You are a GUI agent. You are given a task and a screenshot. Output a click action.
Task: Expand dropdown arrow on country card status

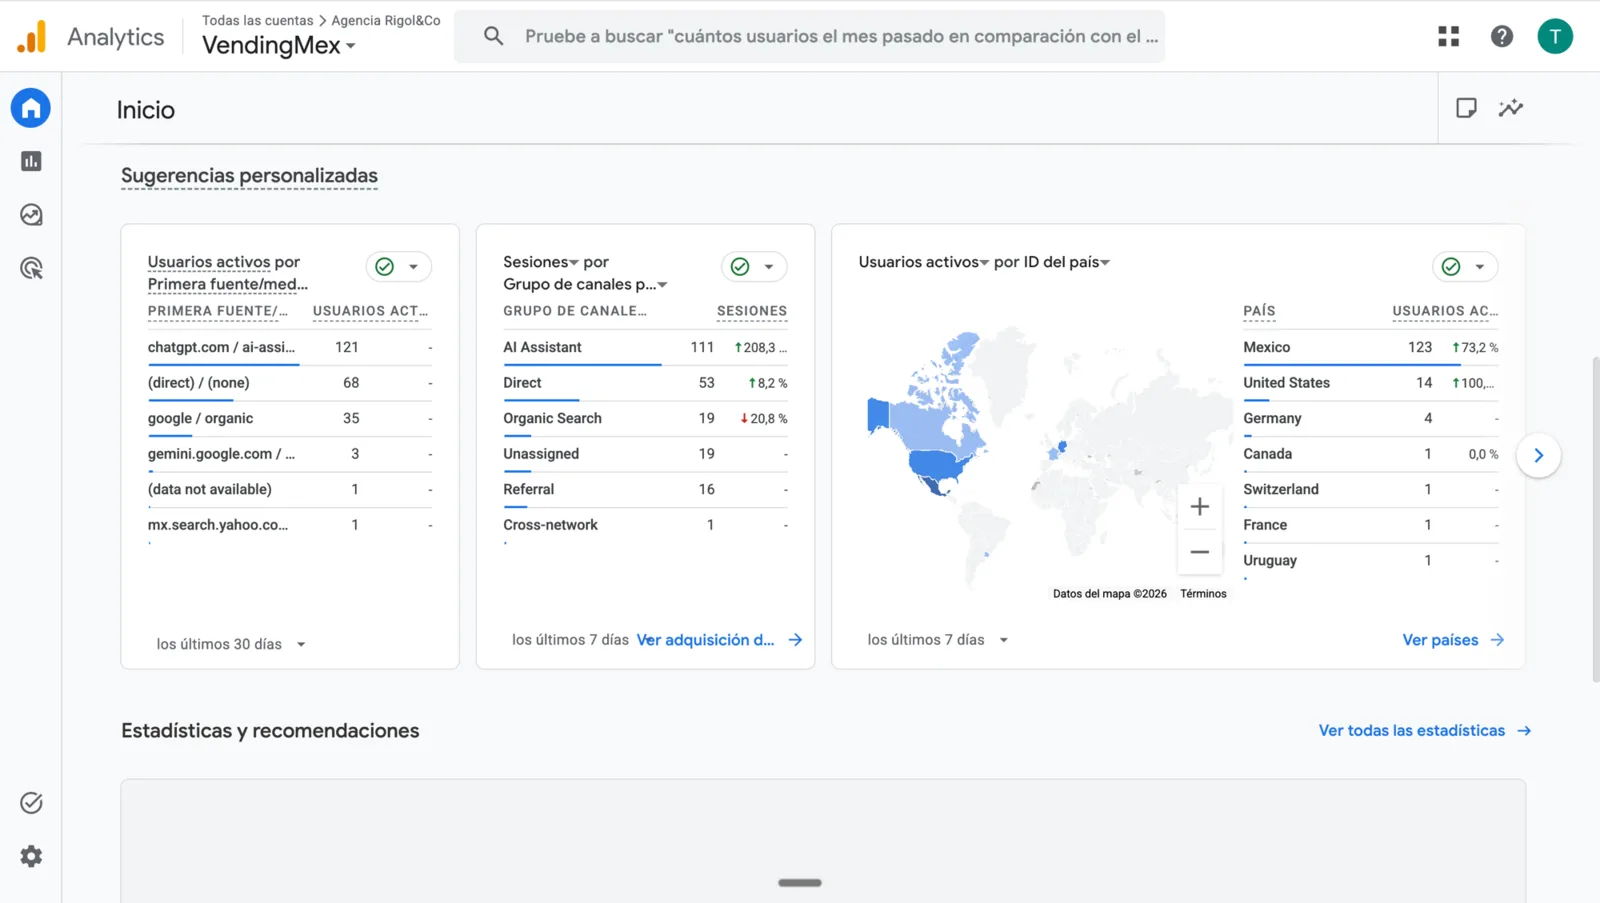pos(1480,267)
